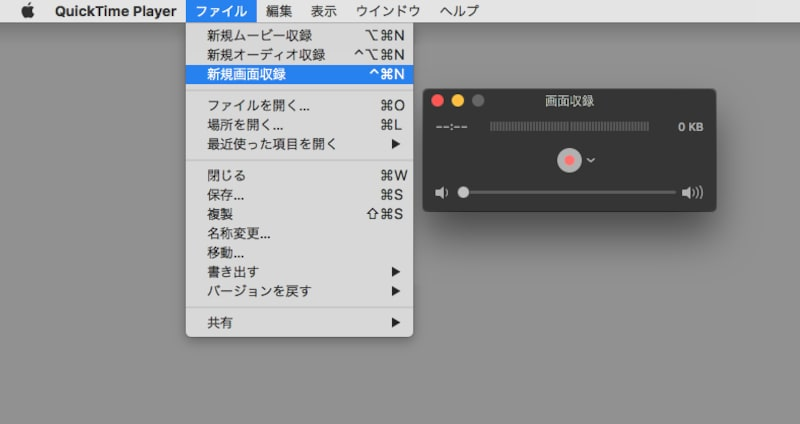Adjust the volume slider knob
This screenshot has width=800, height=424.
[463, 192]
